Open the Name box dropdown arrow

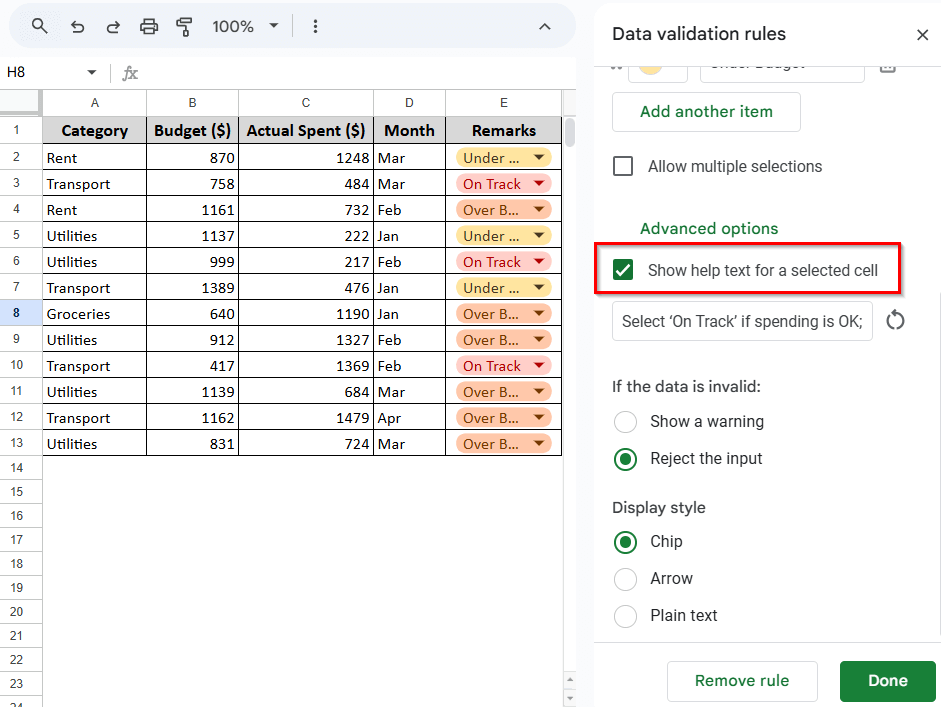tap(91, 72)
